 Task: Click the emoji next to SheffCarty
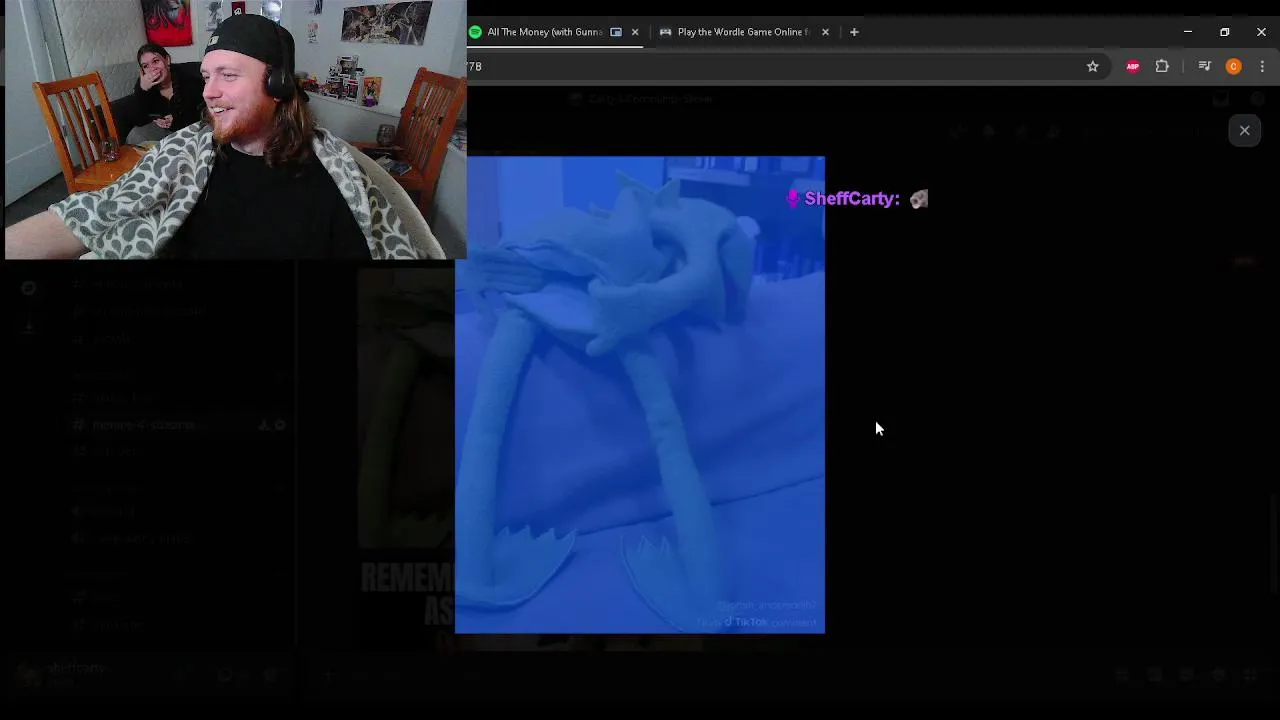[919, 199]
